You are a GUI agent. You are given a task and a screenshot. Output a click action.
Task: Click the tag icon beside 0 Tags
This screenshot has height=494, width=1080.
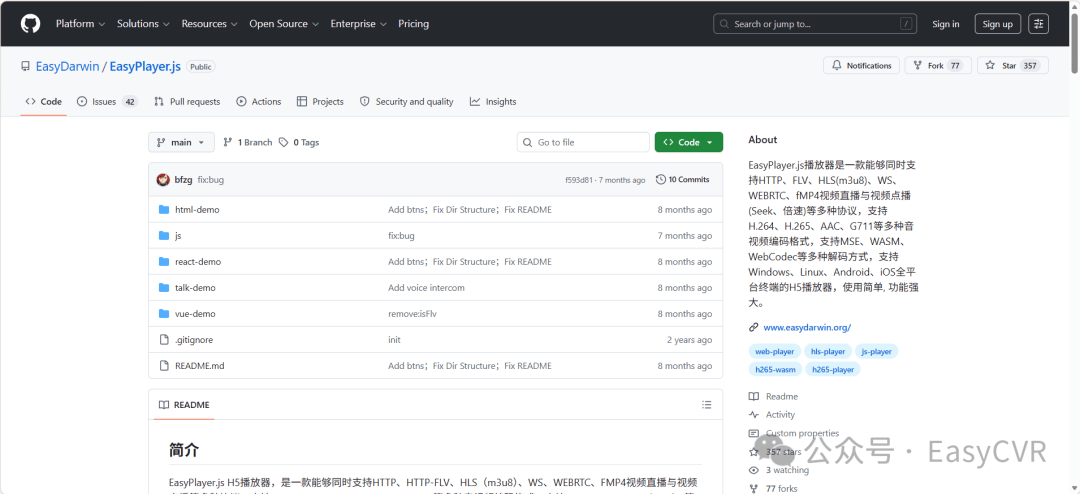(284, 143)
